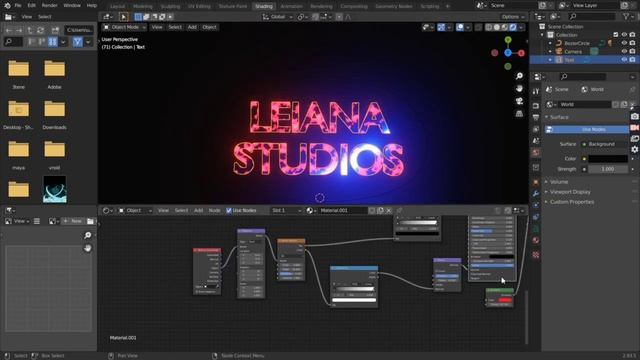Click the Blender logo menu icon
Viewport: 640px width, 360px height.
(7, 5)
